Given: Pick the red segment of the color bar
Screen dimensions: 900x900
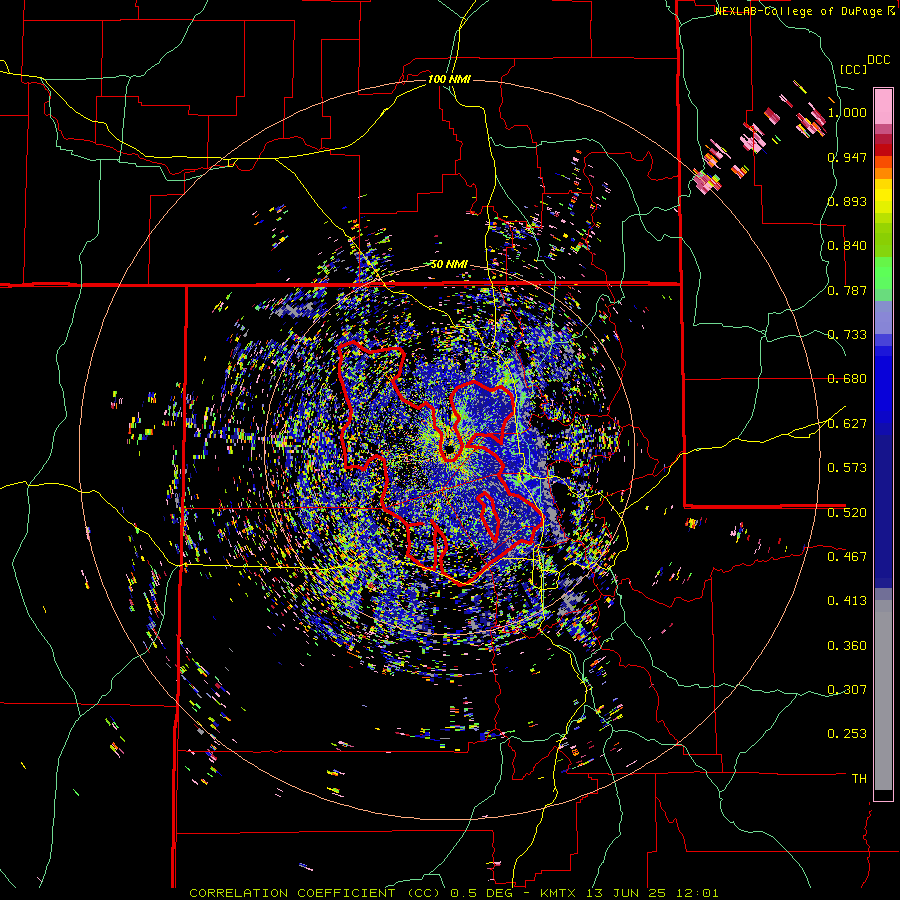Looking at the screenshot, I should pos(883,150).
